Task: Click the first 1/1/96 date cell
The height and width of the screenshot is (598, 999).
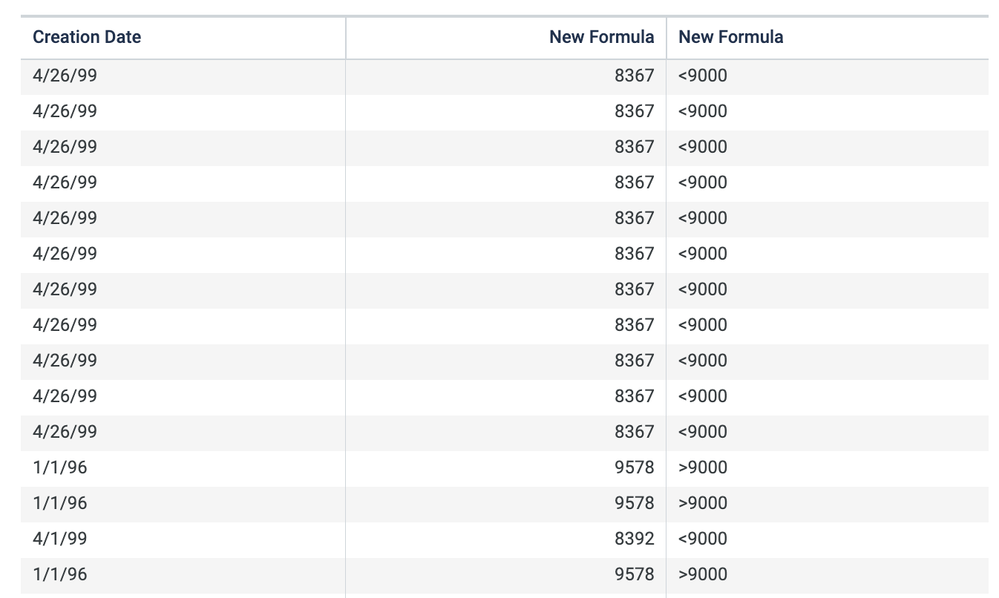Action: coord(60,467)
